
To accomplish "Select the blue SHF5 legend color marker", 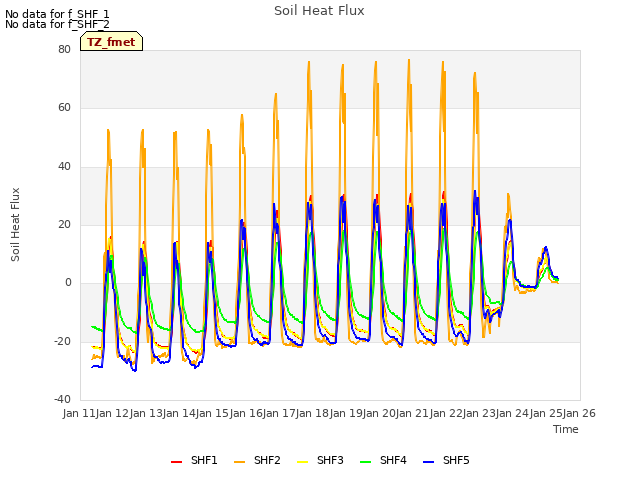I will (x=429, y=462).
